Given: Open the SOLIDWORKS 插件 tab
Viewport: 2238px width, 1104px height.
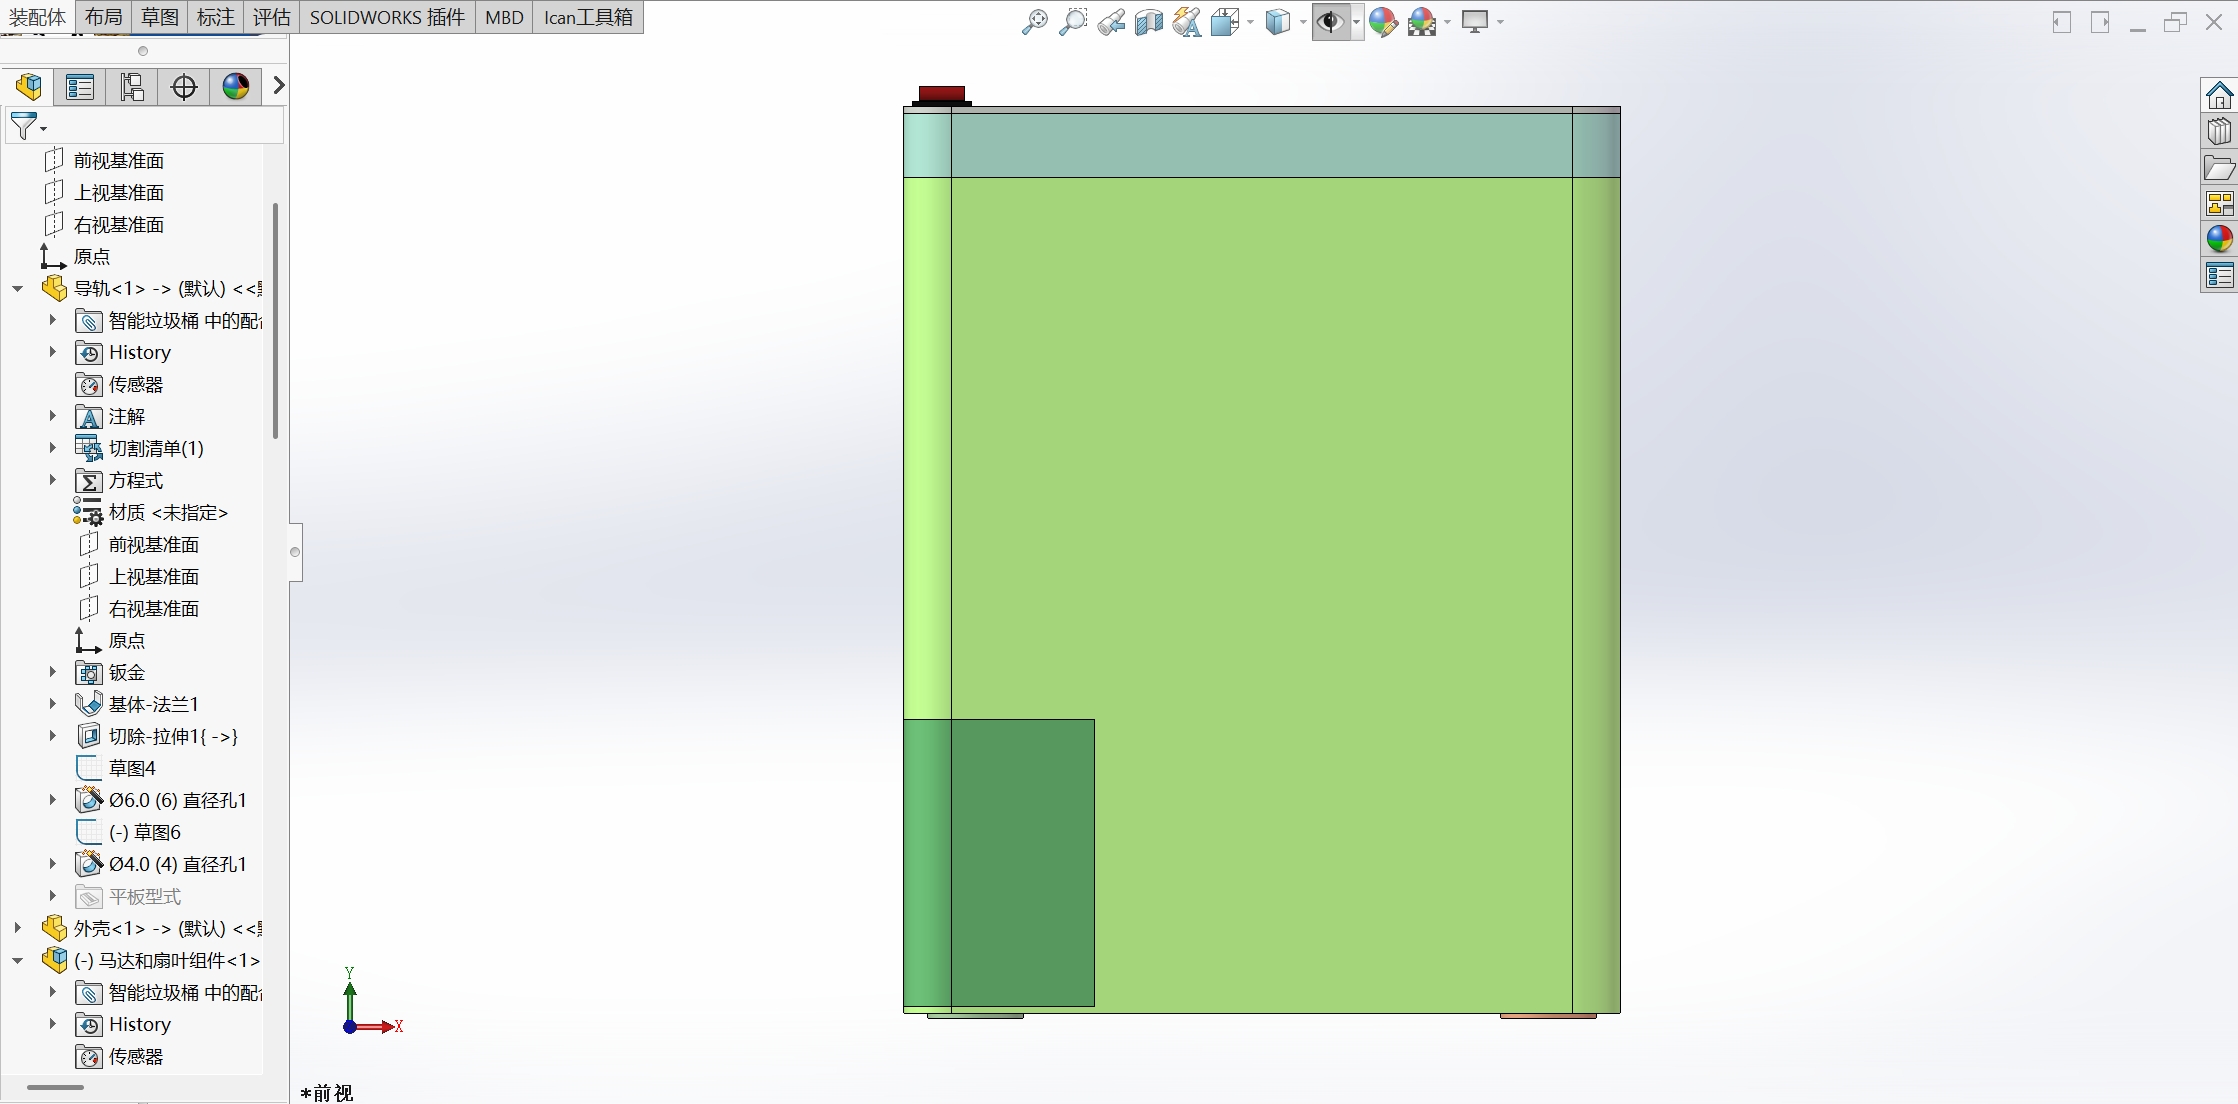Looking at the screenshot, I should 387,17.
